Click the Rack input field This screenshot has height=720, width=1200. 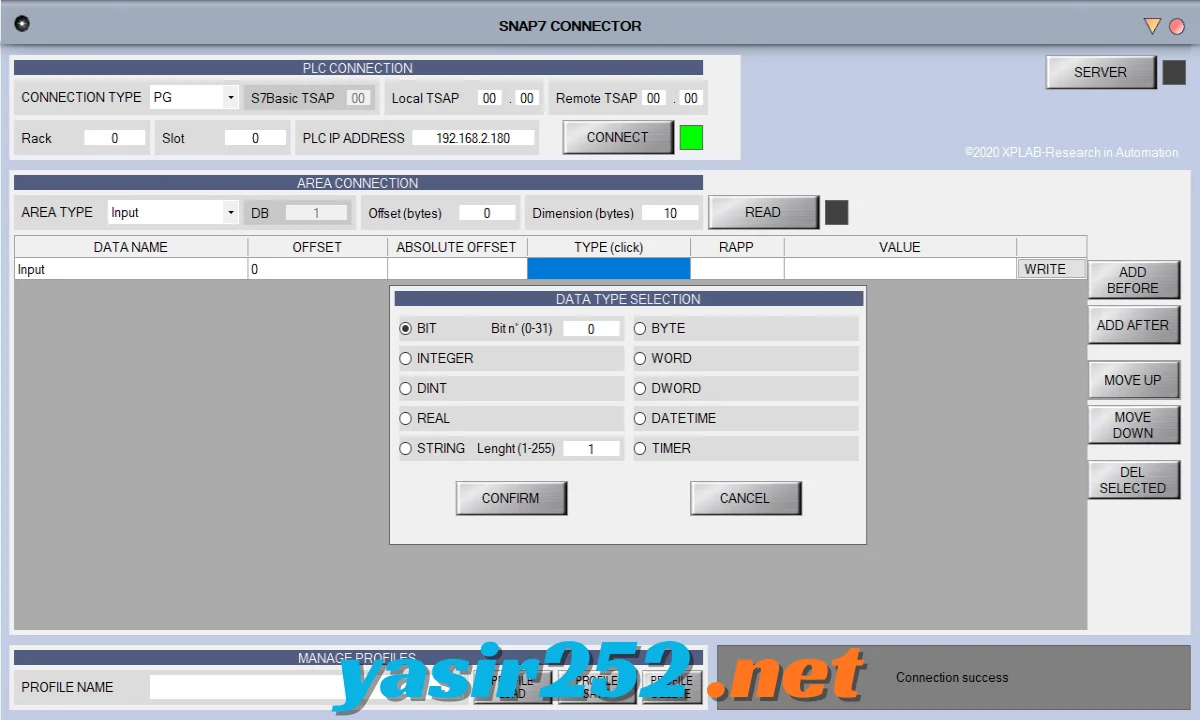tap(114, 138)
